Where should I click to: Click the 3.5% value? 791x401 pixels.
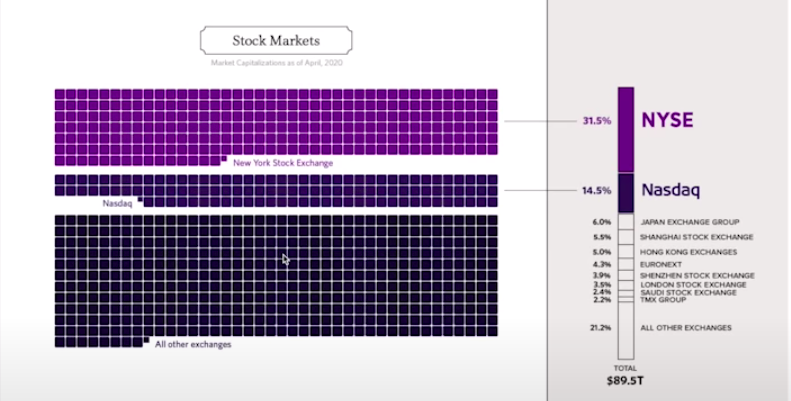(602, 285)
